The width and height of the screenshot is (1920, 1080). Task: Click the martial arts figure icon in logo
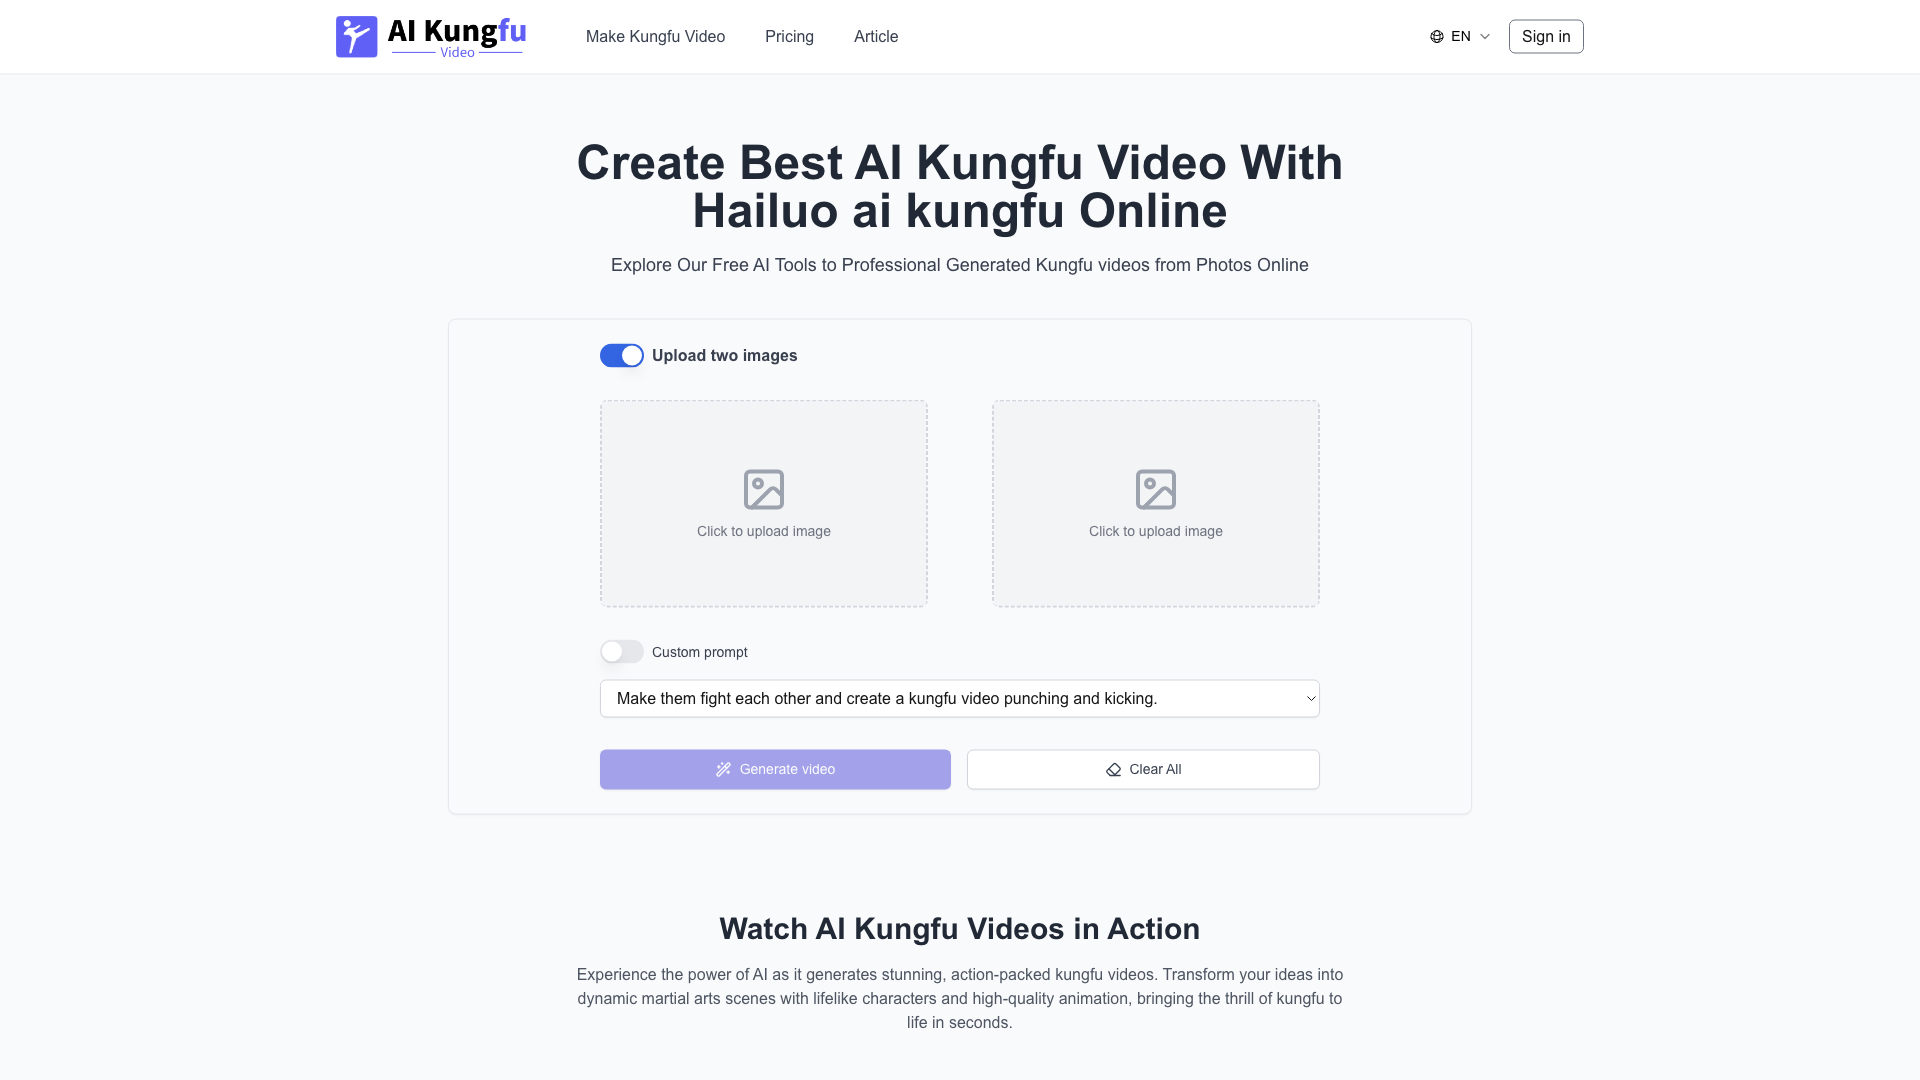tap(353, 36)
